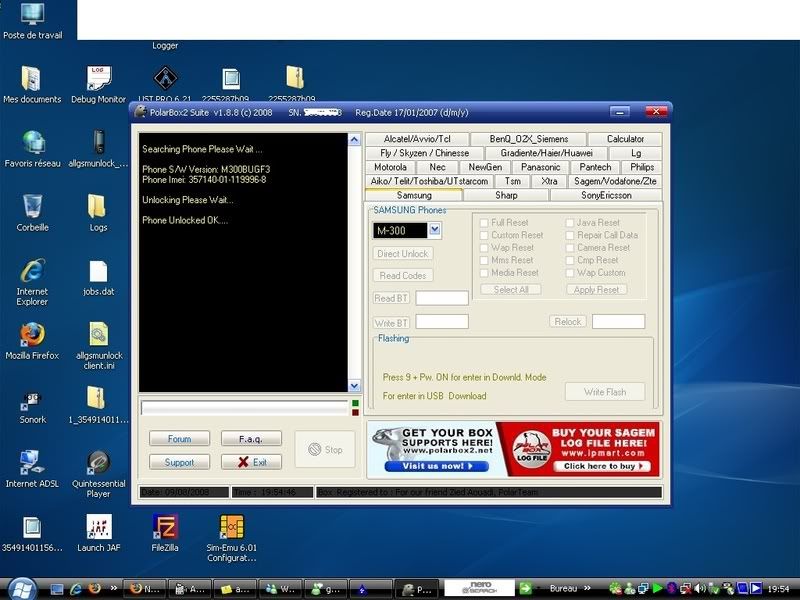Viewport: 800px width, 600px height.
Task: Click the Apply Reset button
Action: [596, 290]
